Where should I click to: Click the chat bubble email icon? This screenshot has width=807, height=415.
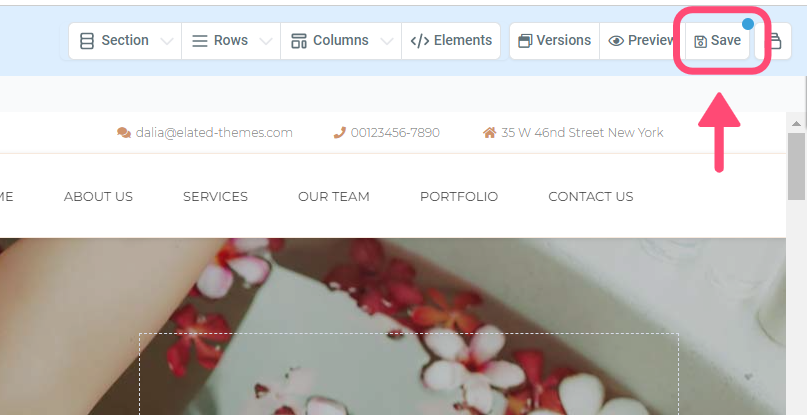click(x=124, y=133)
